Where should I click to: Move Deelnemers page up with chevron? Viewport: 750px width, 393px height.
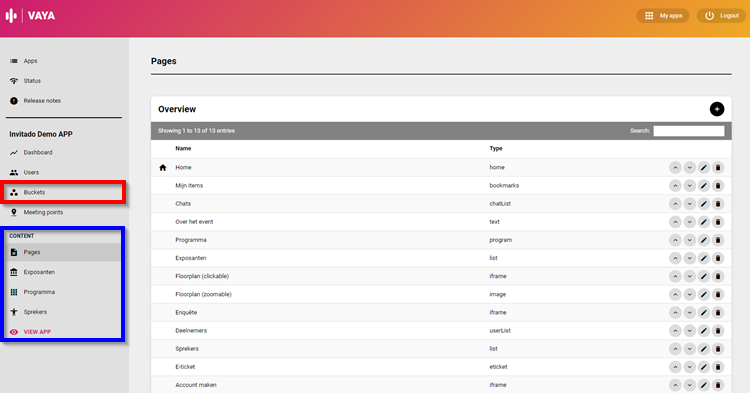pyautogui.click(x=675, y=331)
